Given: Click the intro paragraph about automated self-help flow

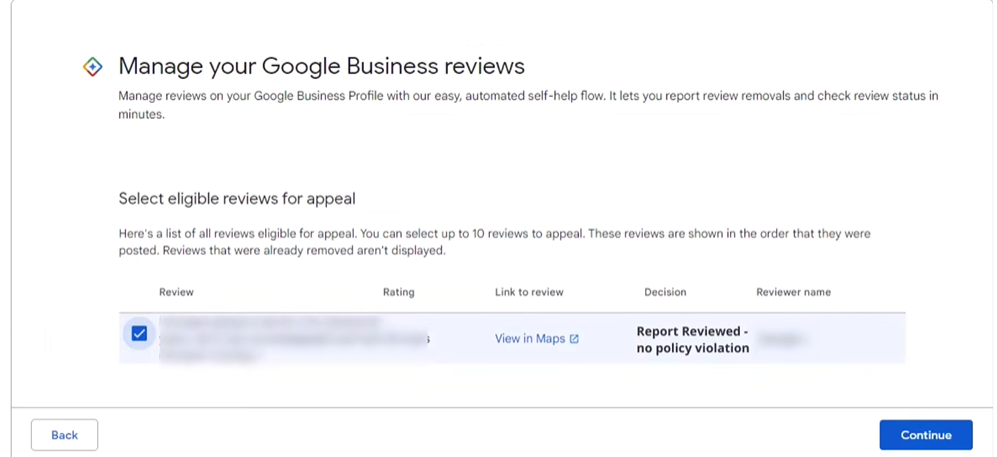Looking at the screenshot, I should (x=528, y=105).
